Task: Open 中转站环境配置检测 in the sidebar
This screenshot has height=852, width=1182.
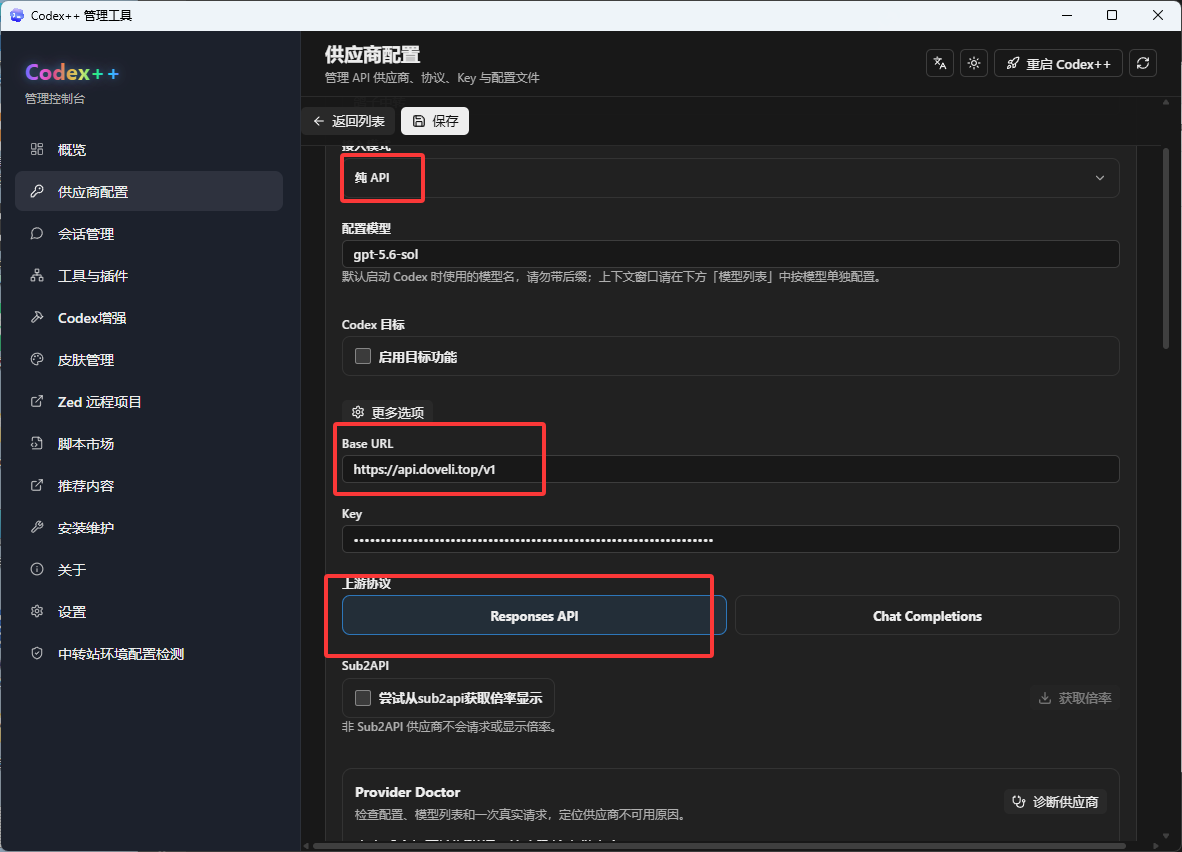Action: pos(149,653)
